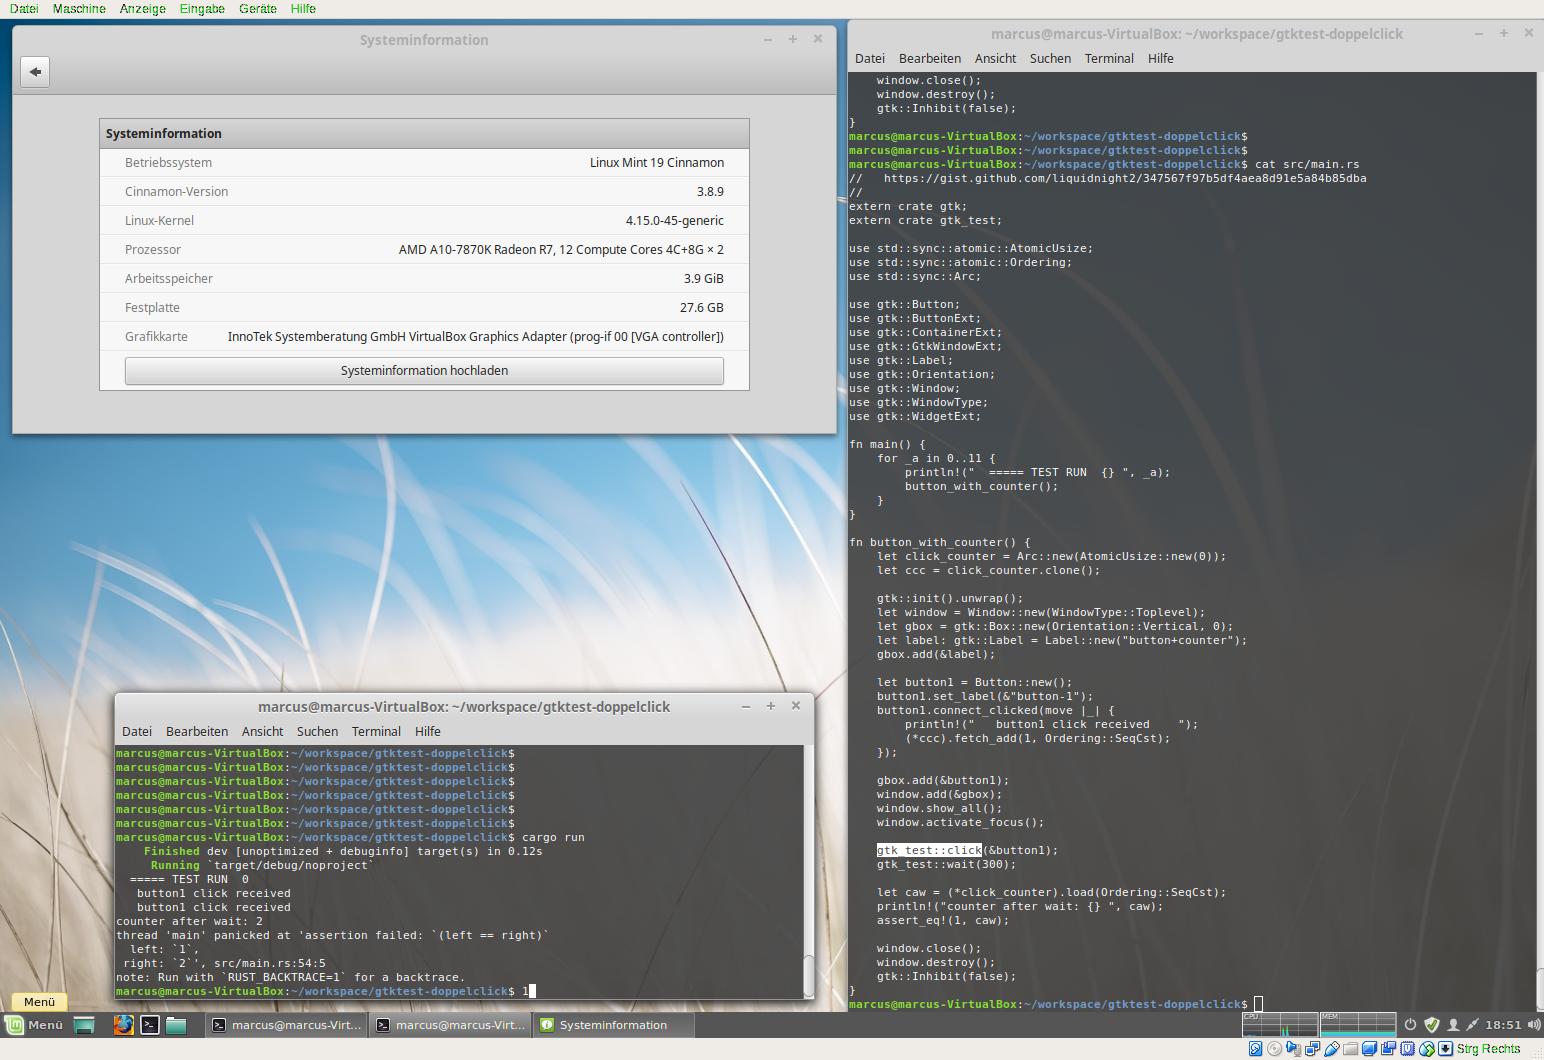Screen dimensions: 1544x1060
Task: Click the power icon in the system tray
Action: pos(1410,1024)
